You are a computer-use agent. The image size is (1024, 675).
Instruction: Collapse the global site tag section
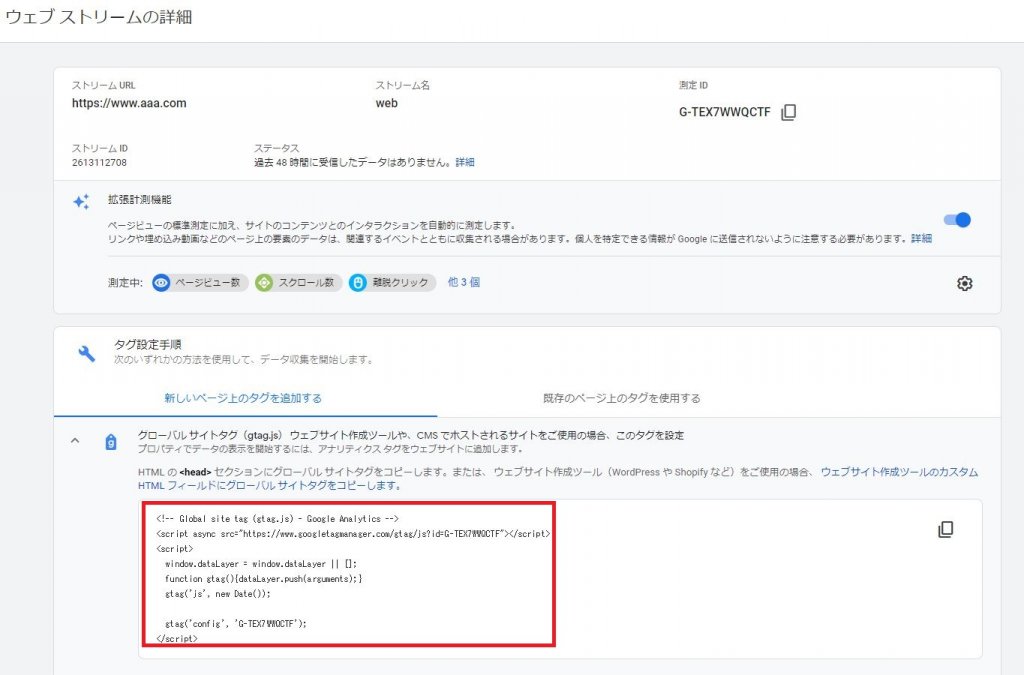(x=75, y=441)
